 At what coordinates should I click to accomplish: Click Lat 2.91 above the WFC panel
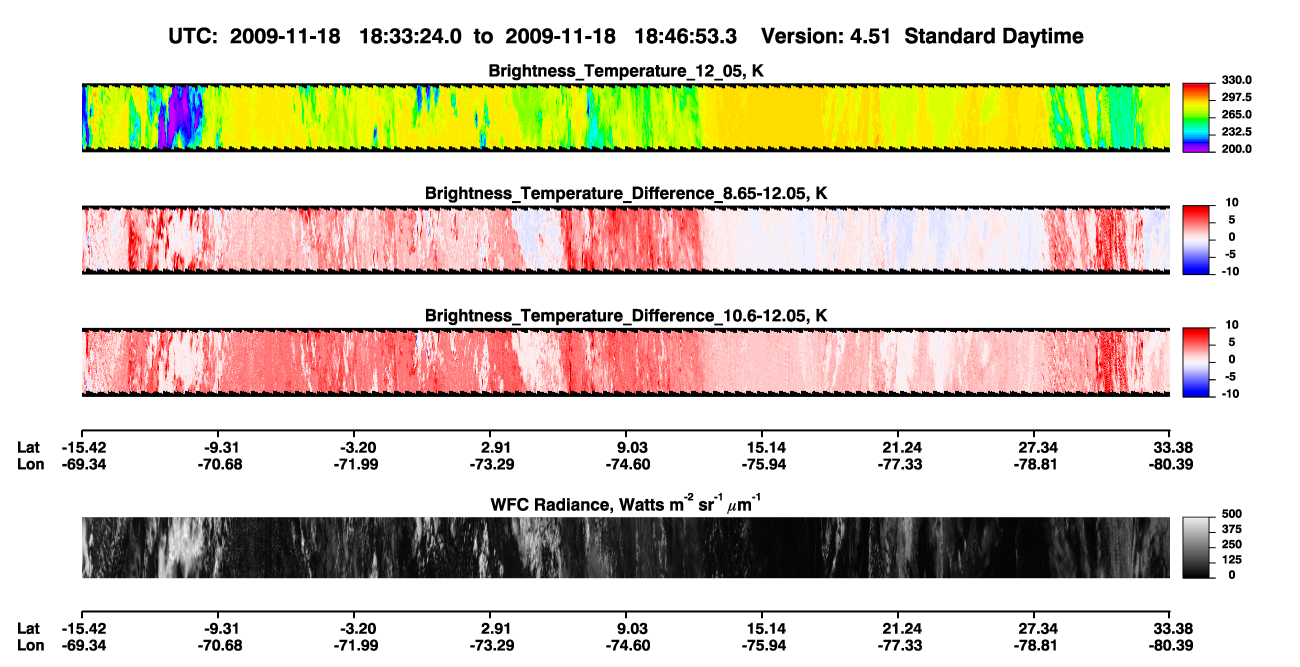point(497,448)
